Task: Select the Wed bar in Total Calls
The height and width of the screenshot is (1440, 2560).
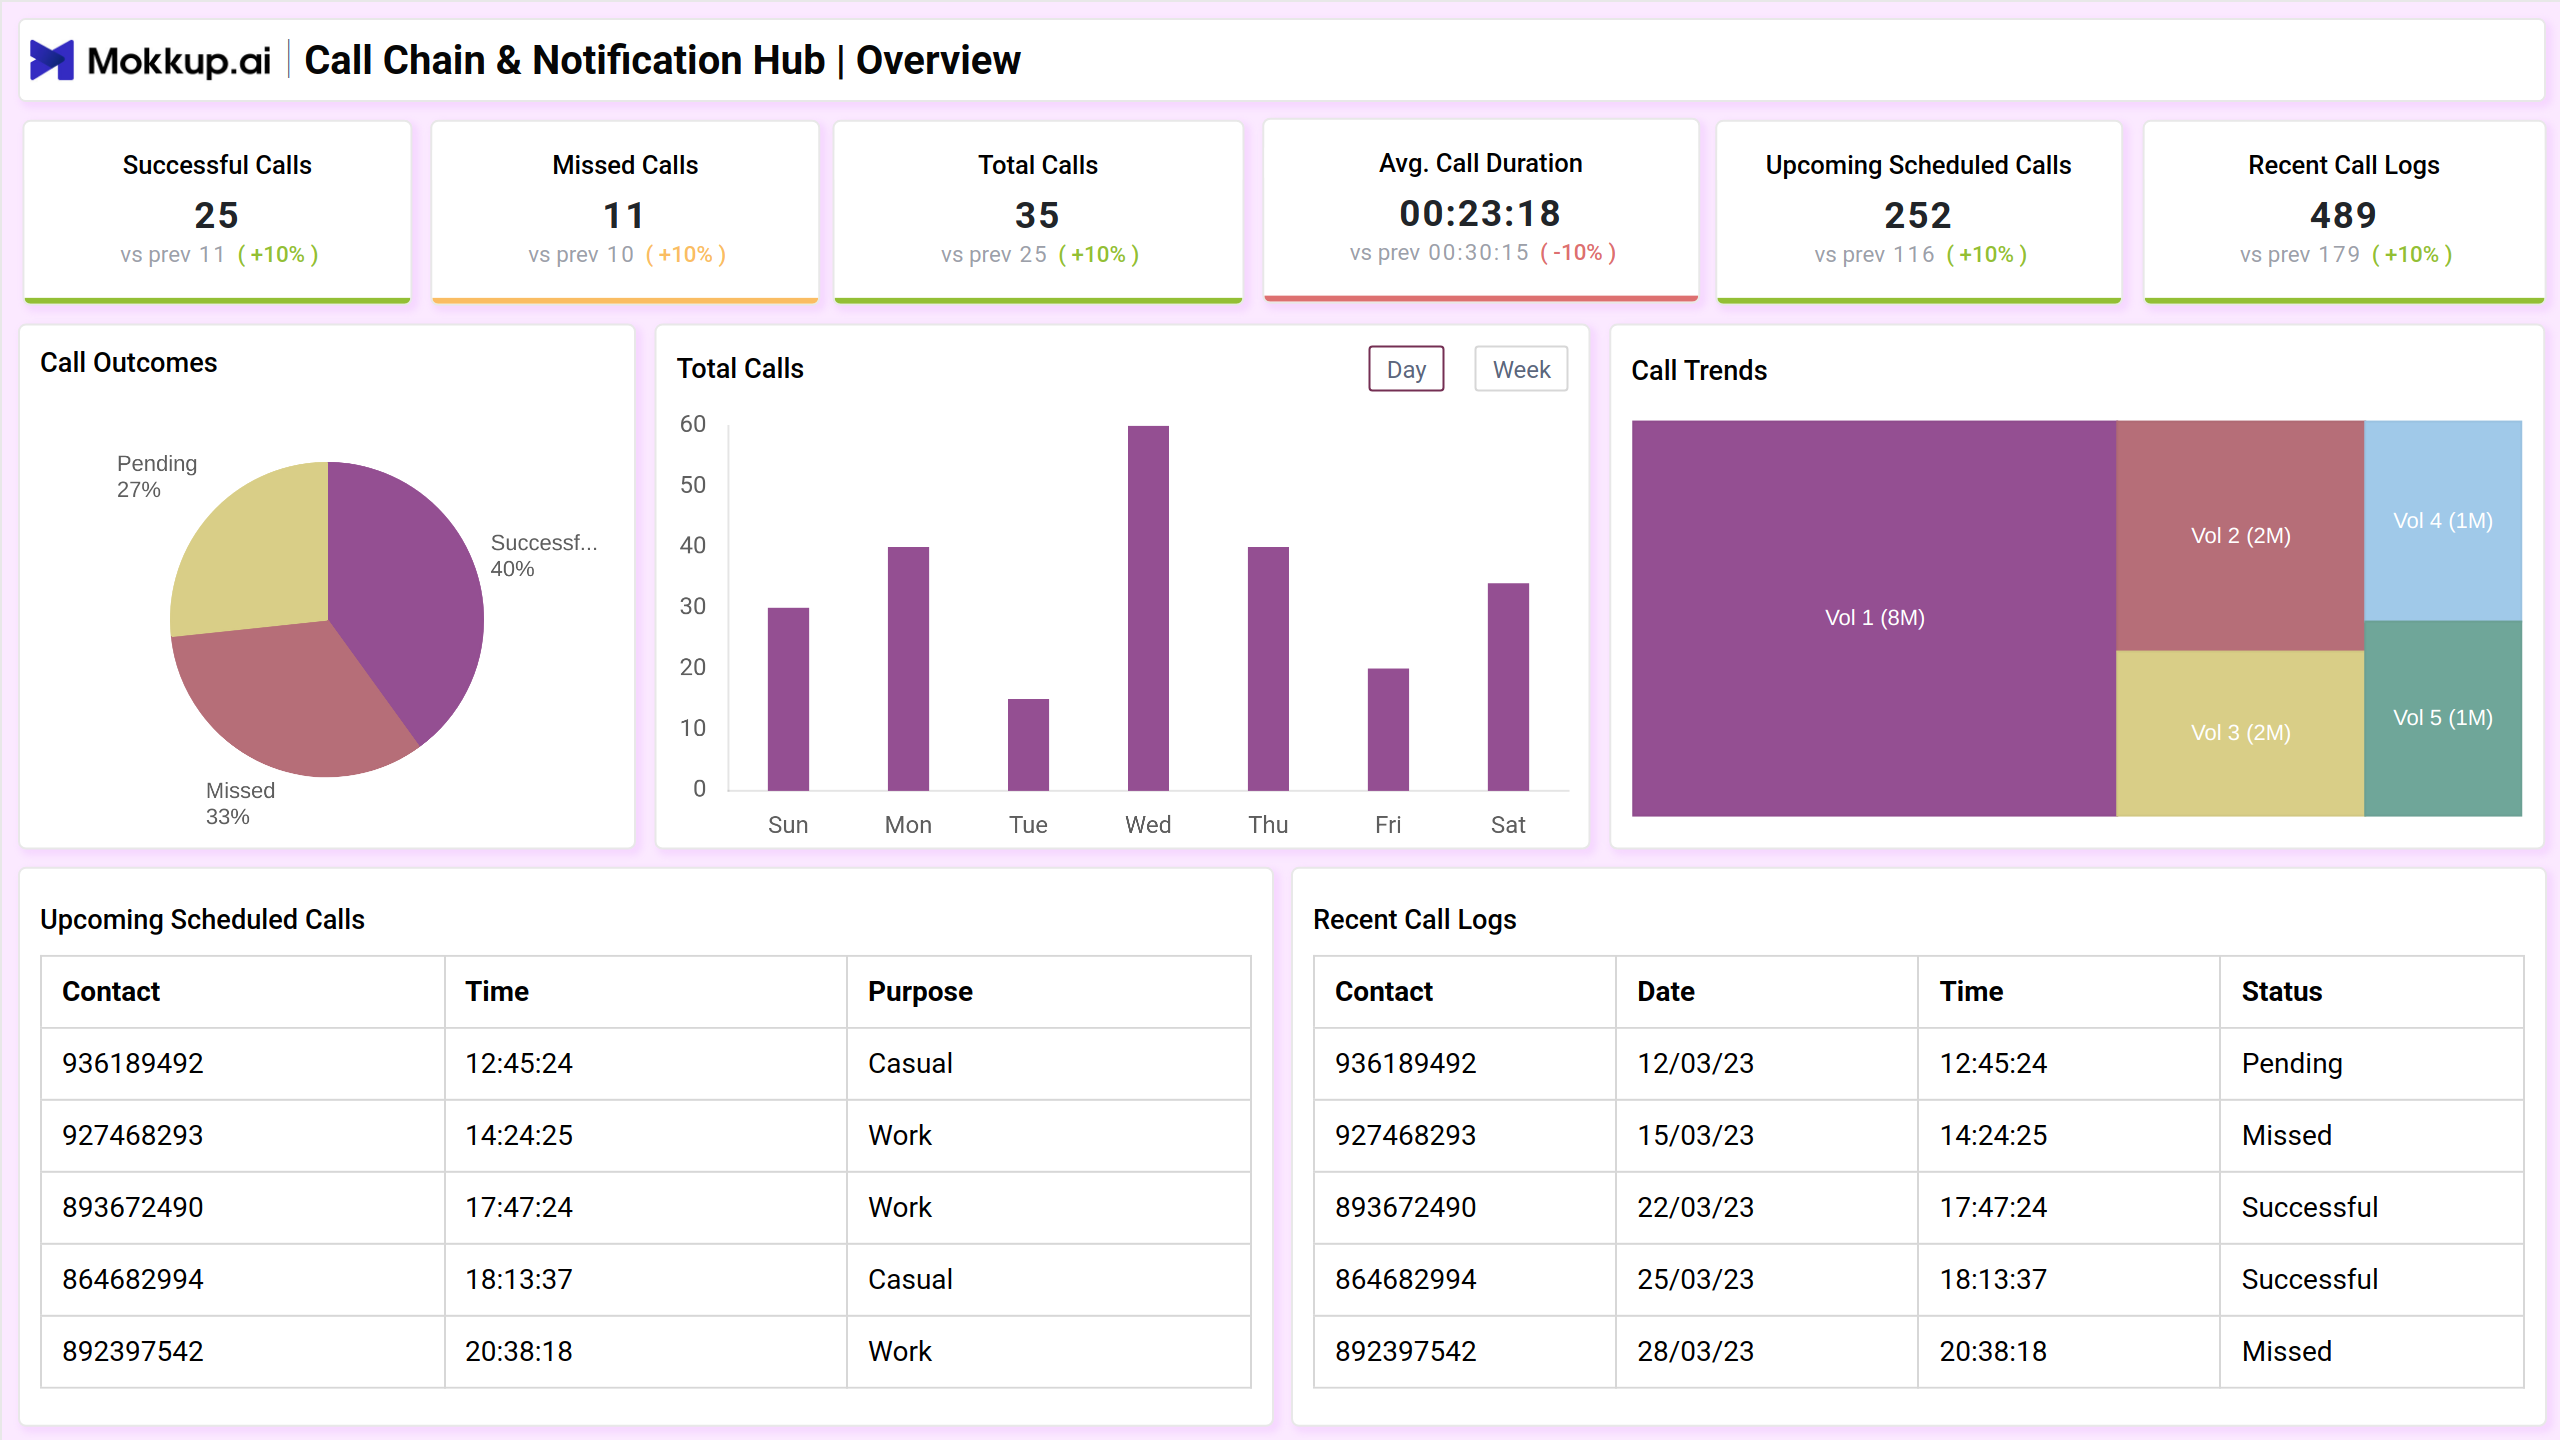Action: coord(1148,608)
